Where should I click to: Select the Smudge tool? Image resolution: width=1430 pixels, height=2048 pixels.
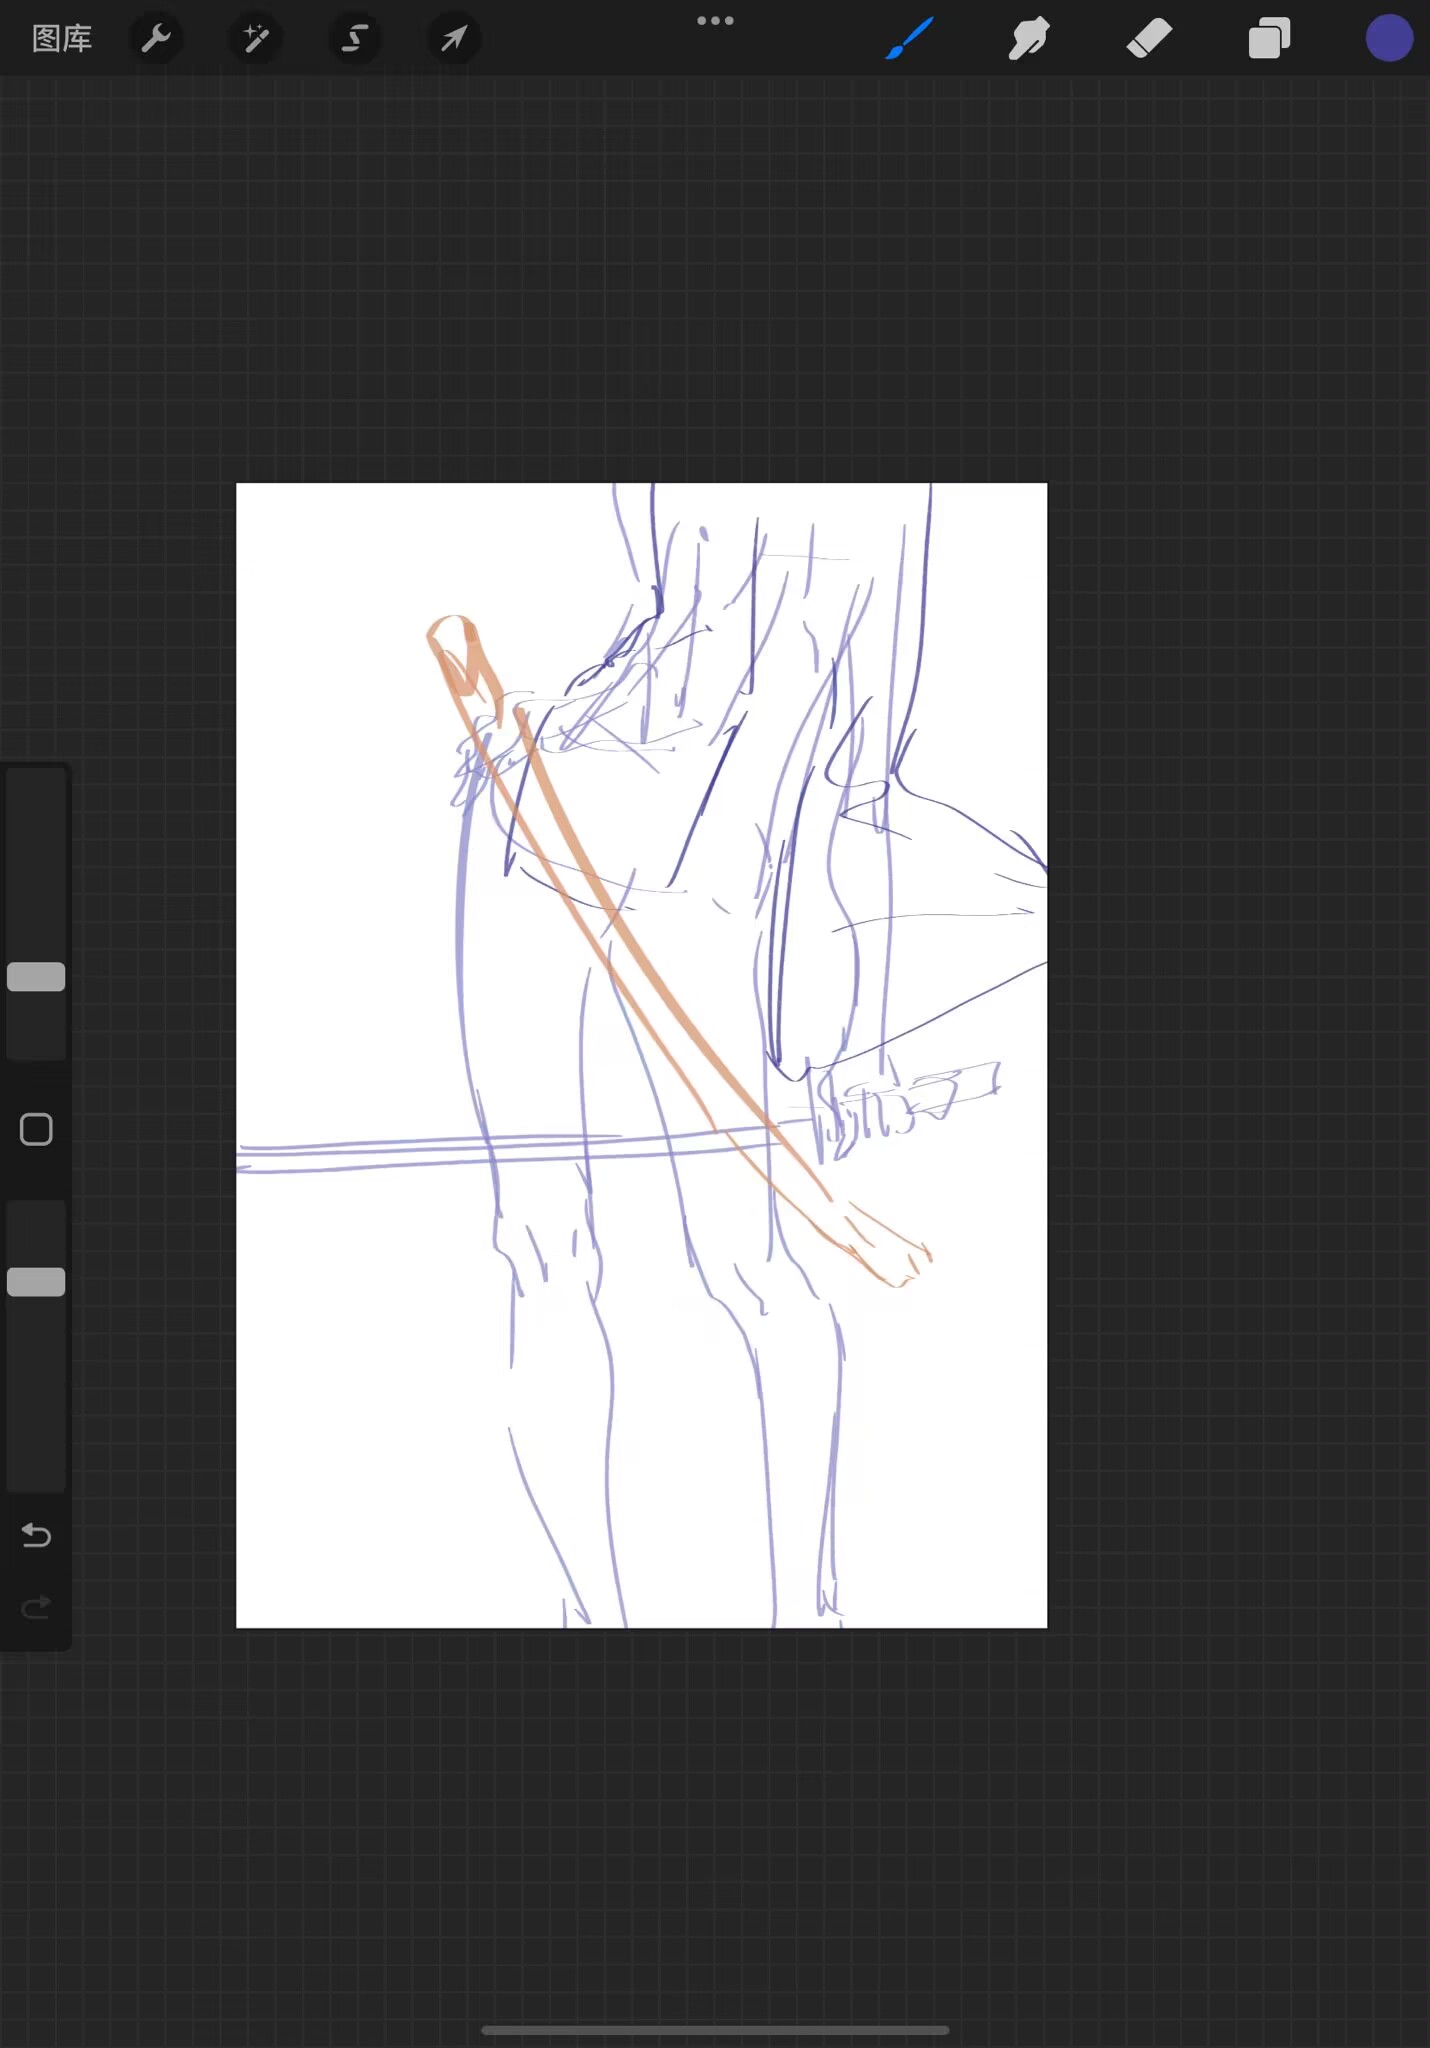tap(1029, 39)
